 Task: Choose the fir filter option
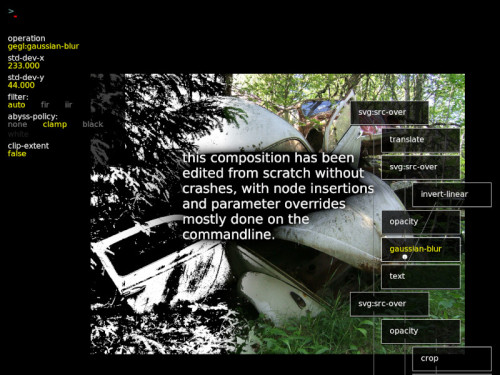(45, 105)
